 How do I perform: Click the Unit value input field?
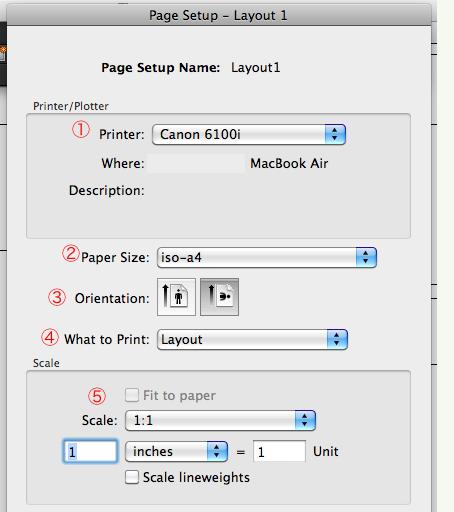pos(279,451)
